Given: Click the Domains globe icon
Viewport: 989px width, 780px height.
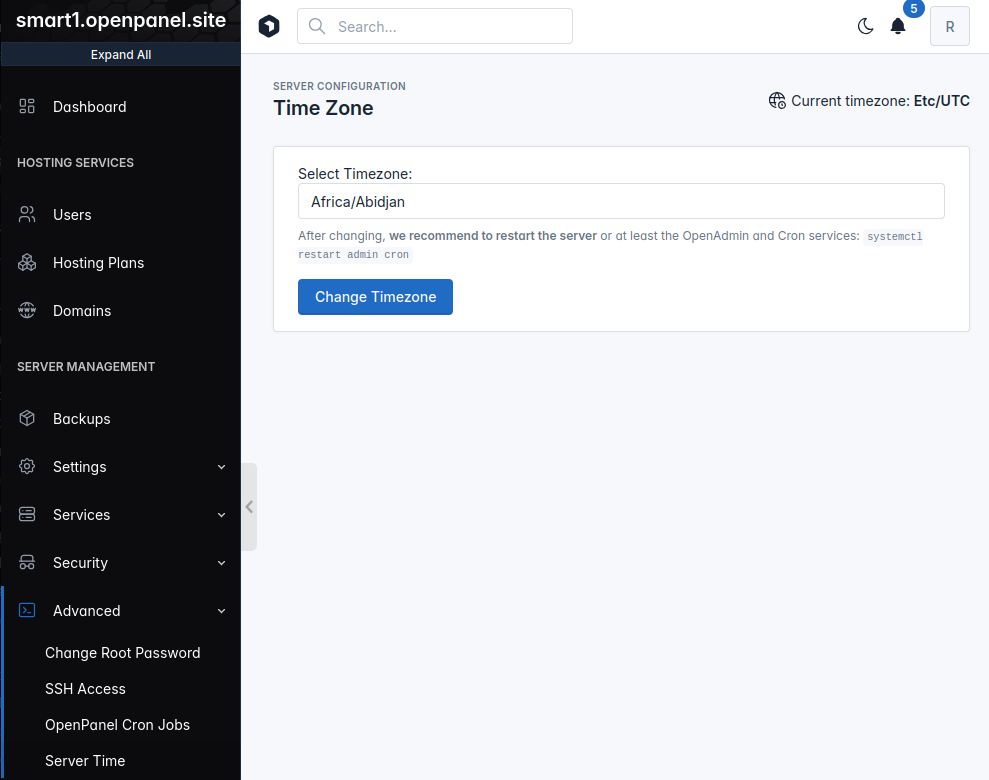Looking at the screenshot, I should click(x=27, y=311).
